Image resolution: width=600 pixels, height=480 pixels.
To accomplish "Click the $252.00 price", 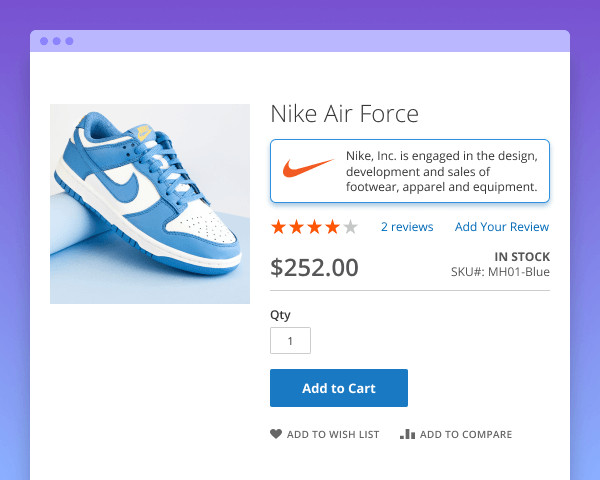I will 314,267.
